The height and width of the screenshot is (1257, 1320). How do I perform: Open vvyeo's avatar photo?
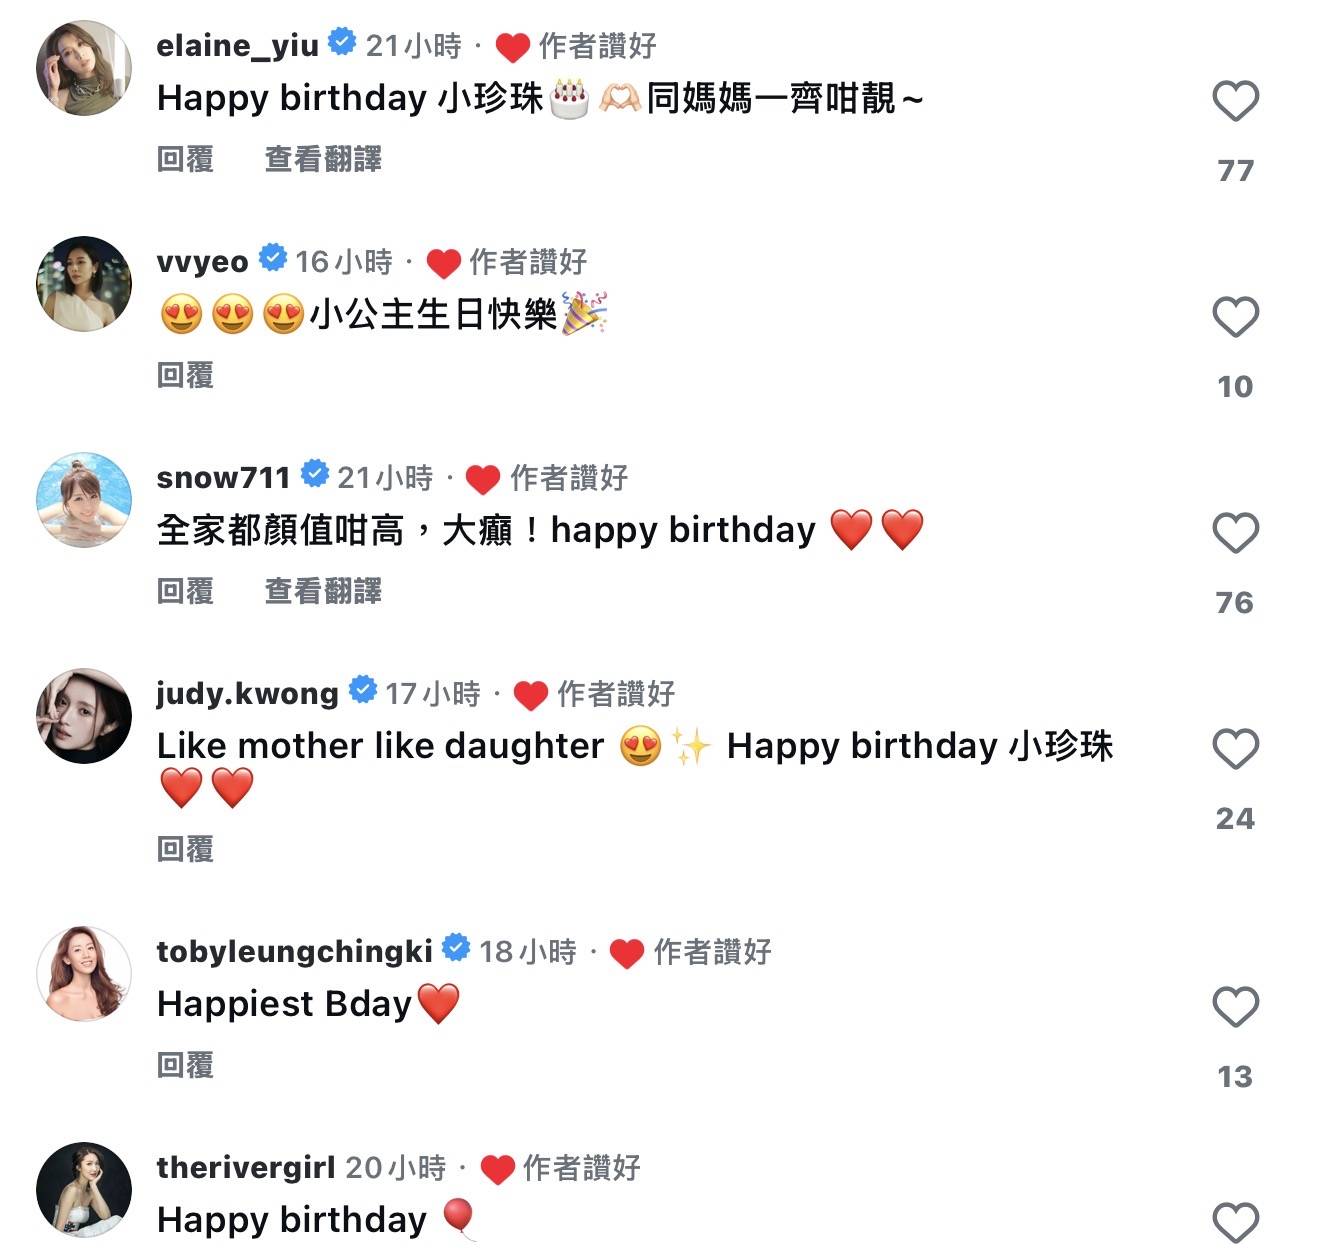(x=84, y=284)
